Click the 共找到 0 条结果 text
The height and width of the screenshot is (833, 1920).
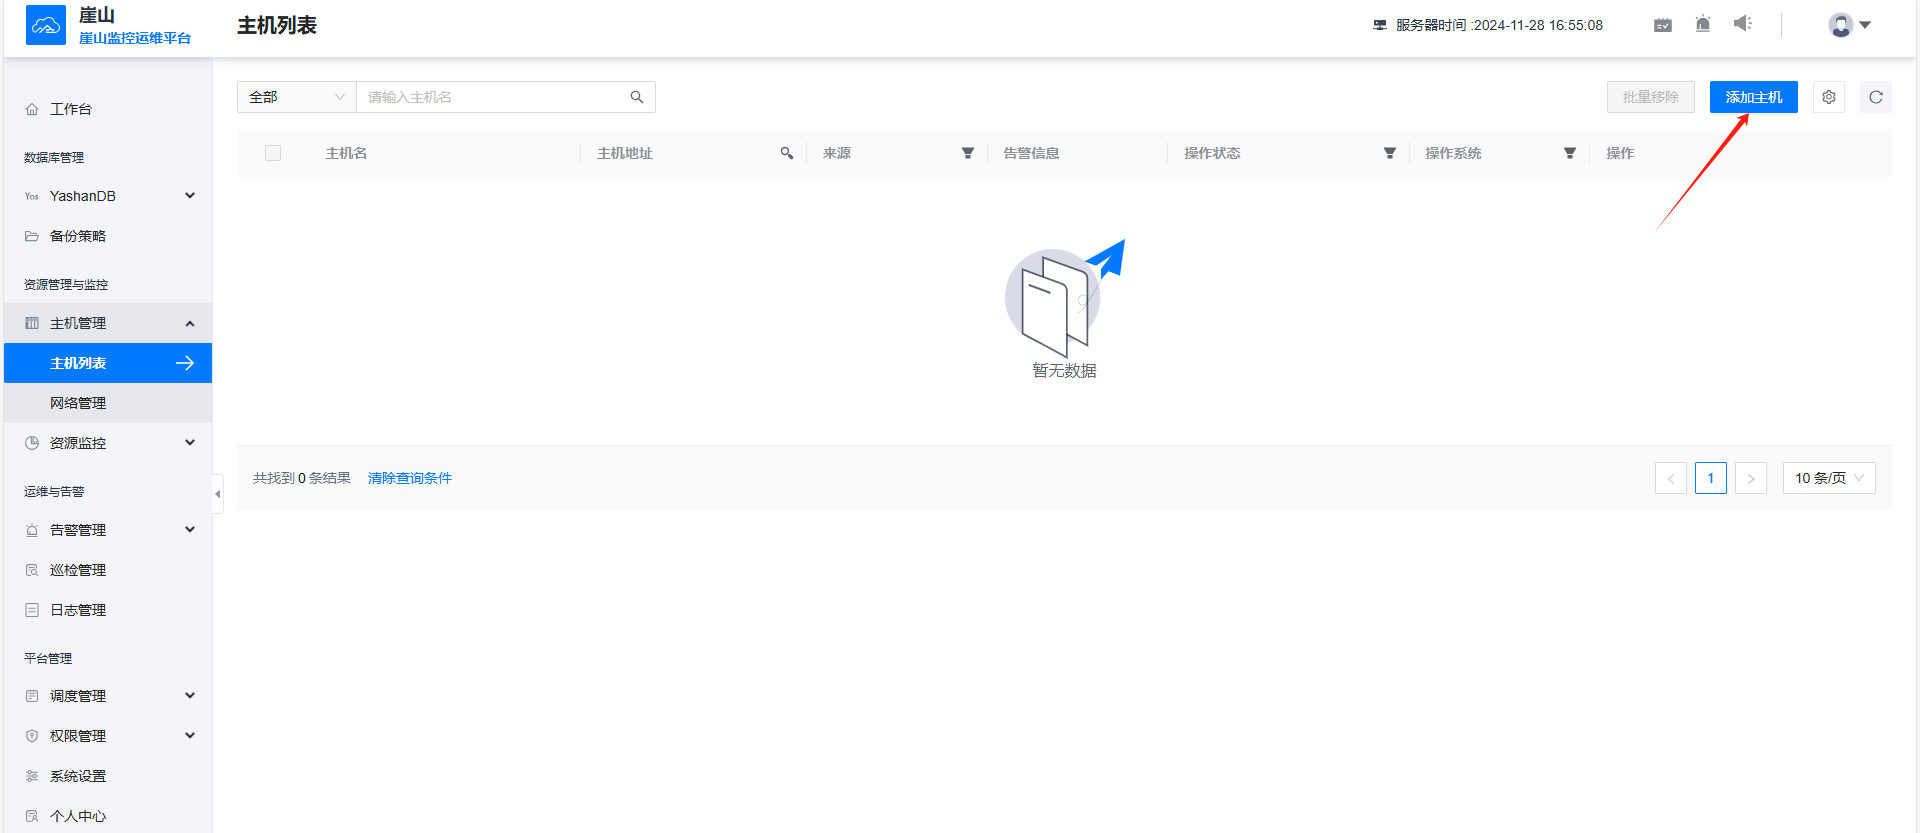[302, 478]
